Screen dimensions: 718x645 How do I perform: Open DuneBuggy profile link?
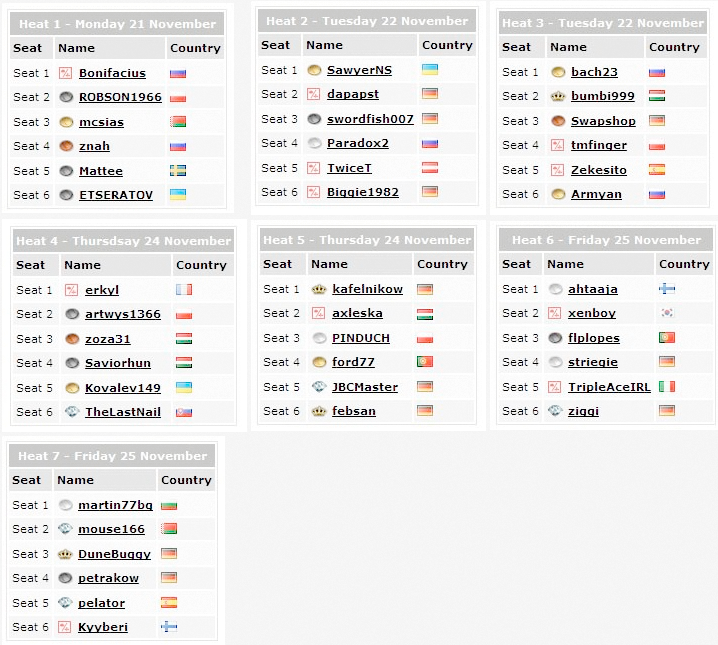point(114,554)
